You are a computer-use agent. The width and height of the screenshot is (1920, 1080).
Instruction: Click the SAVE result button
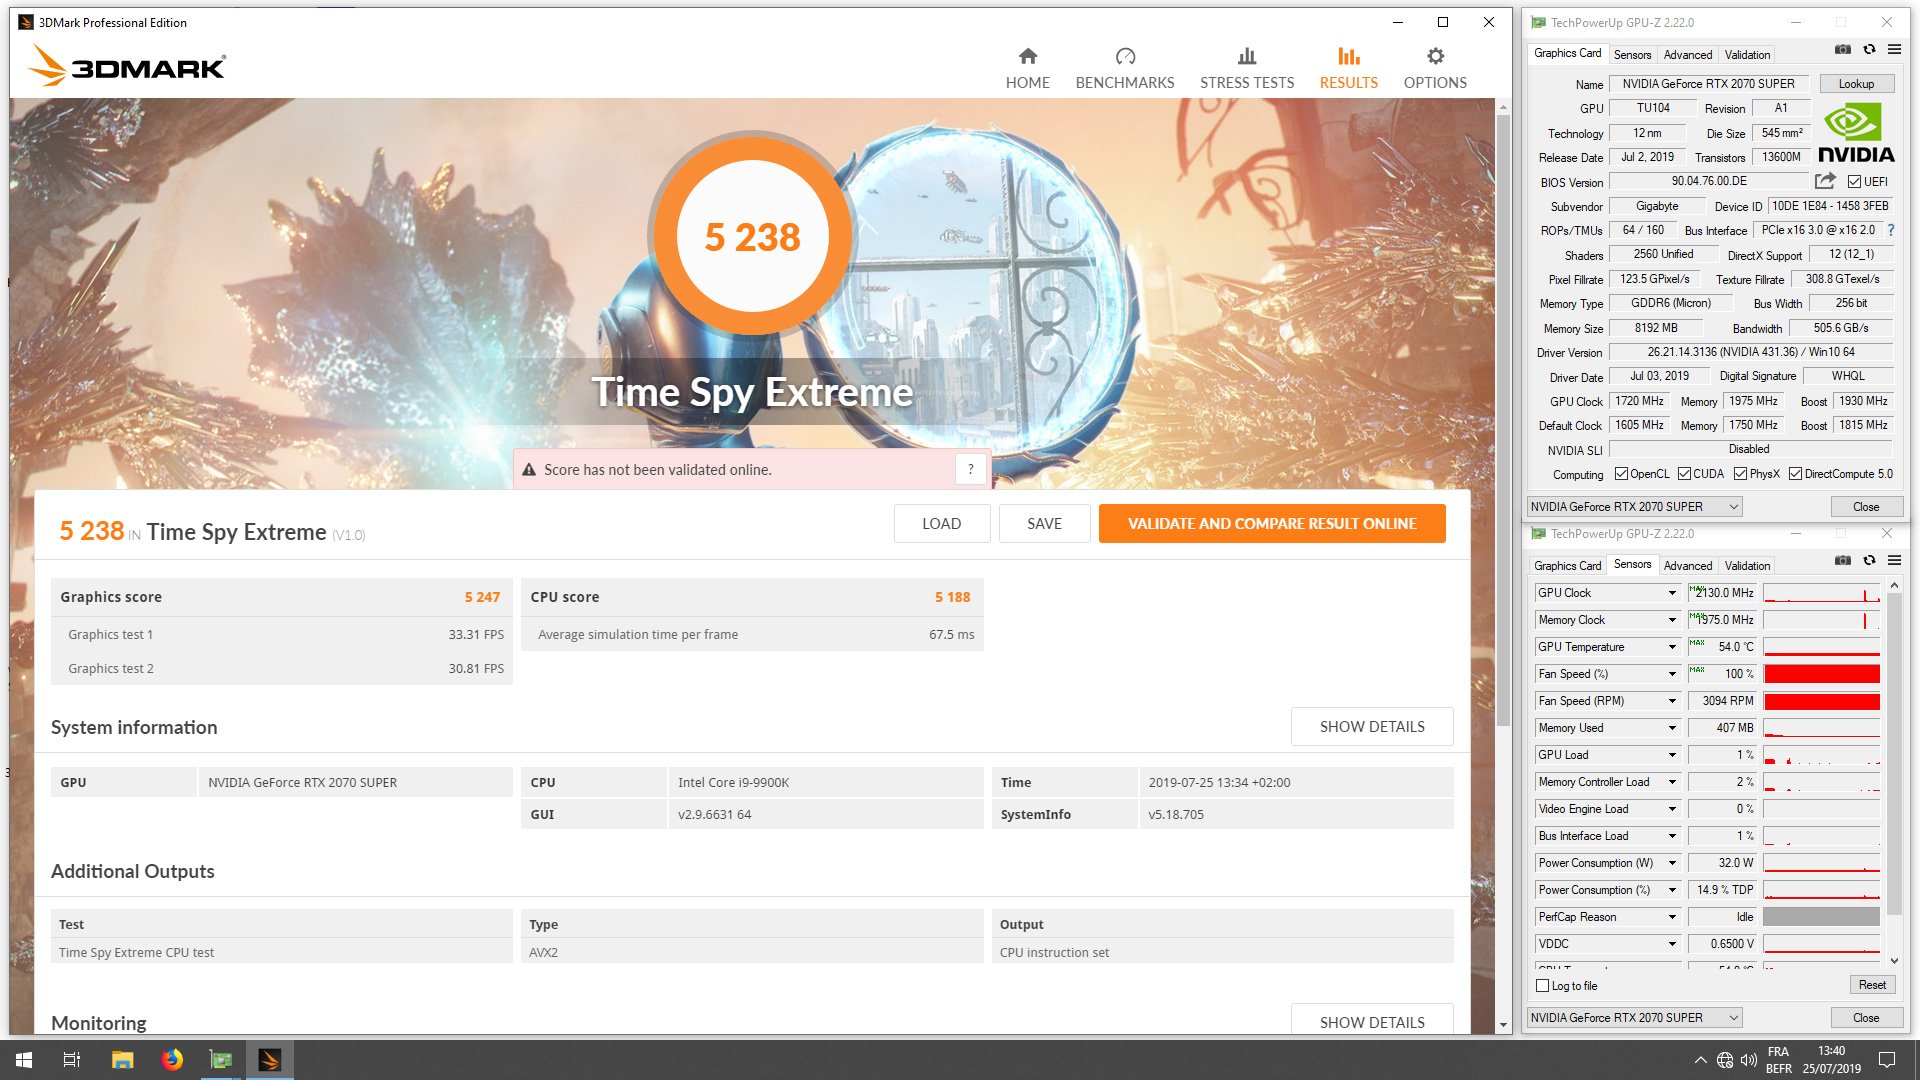(x=1044, y=524)
